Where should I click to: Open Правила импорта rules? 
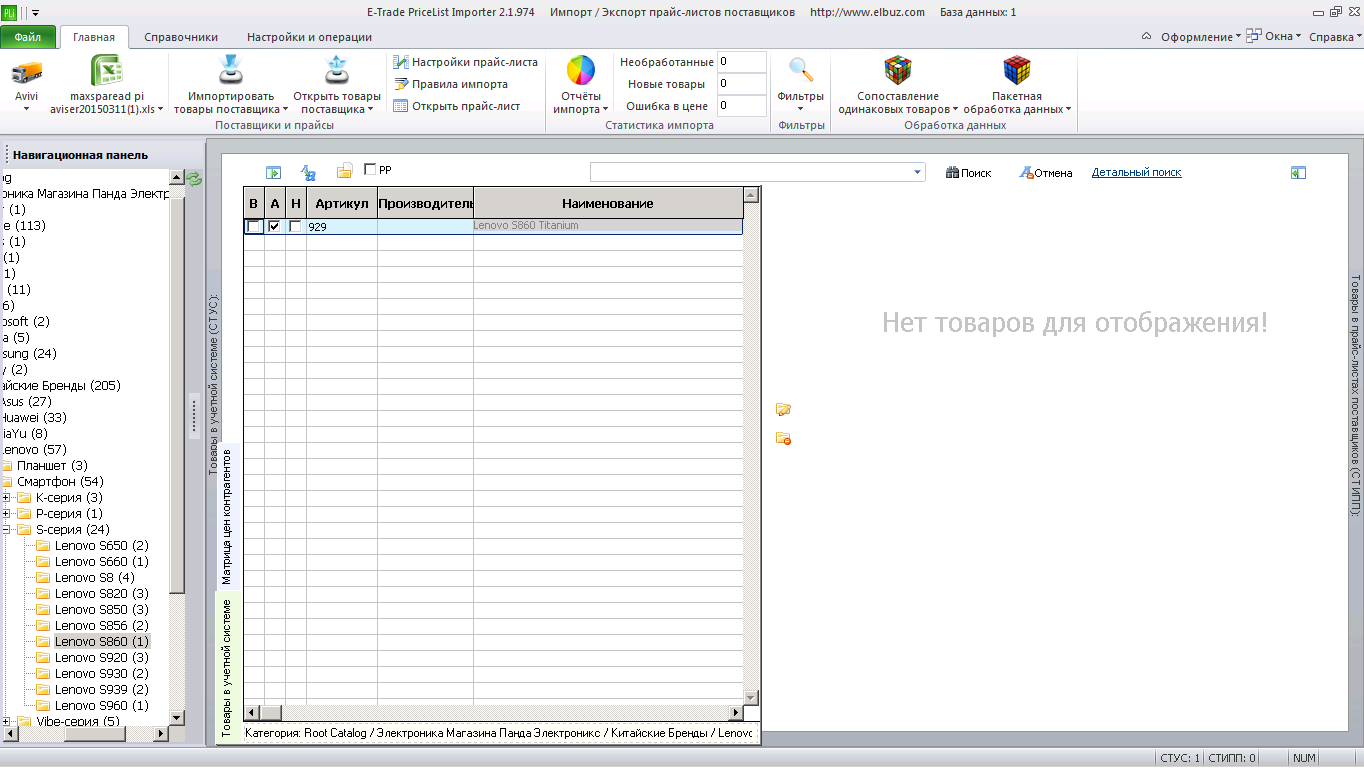click(450, 84)
